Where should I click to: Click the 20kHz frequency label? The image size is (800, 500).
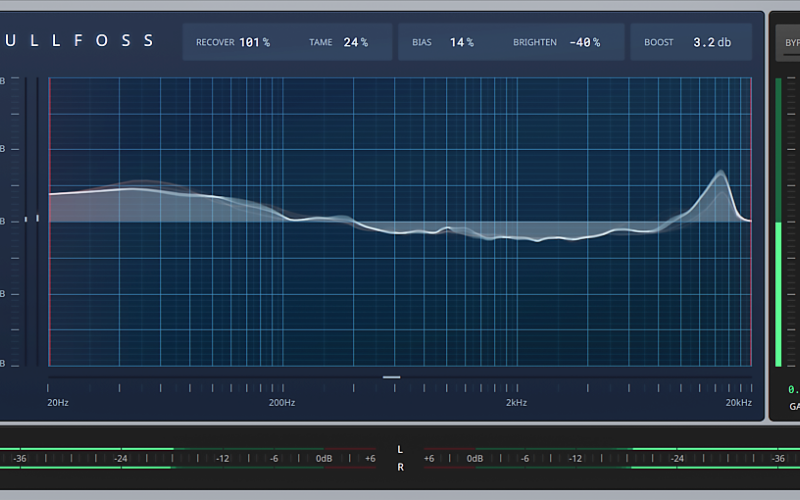tap(739, 403)
